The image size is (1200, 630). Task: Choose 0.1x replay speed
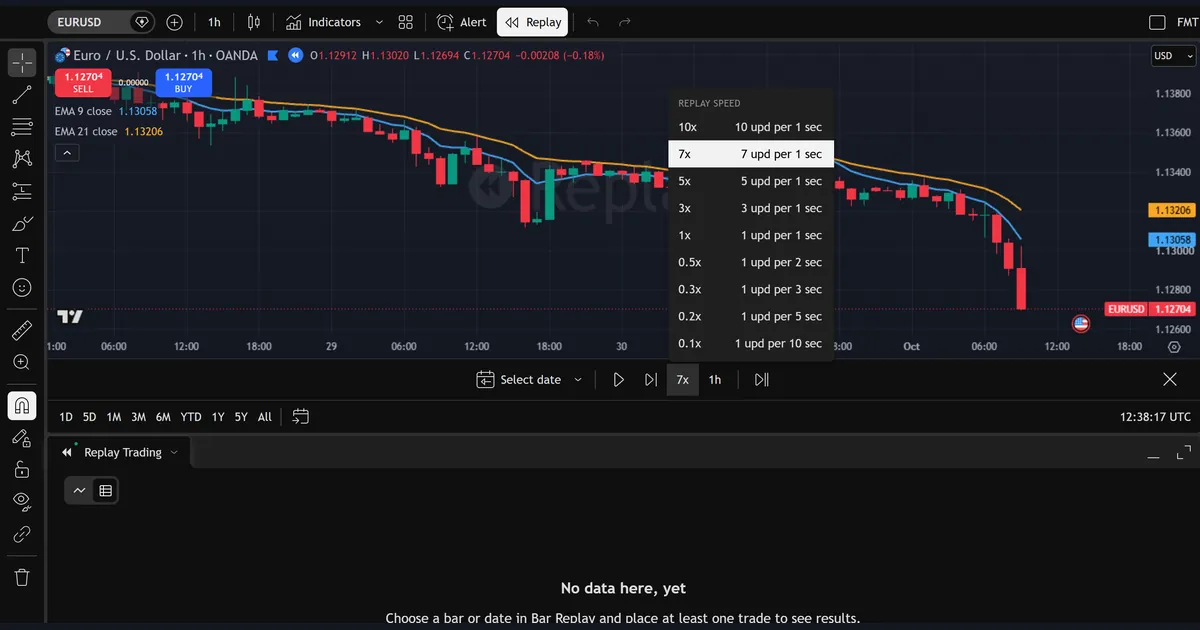click(750, 343)
